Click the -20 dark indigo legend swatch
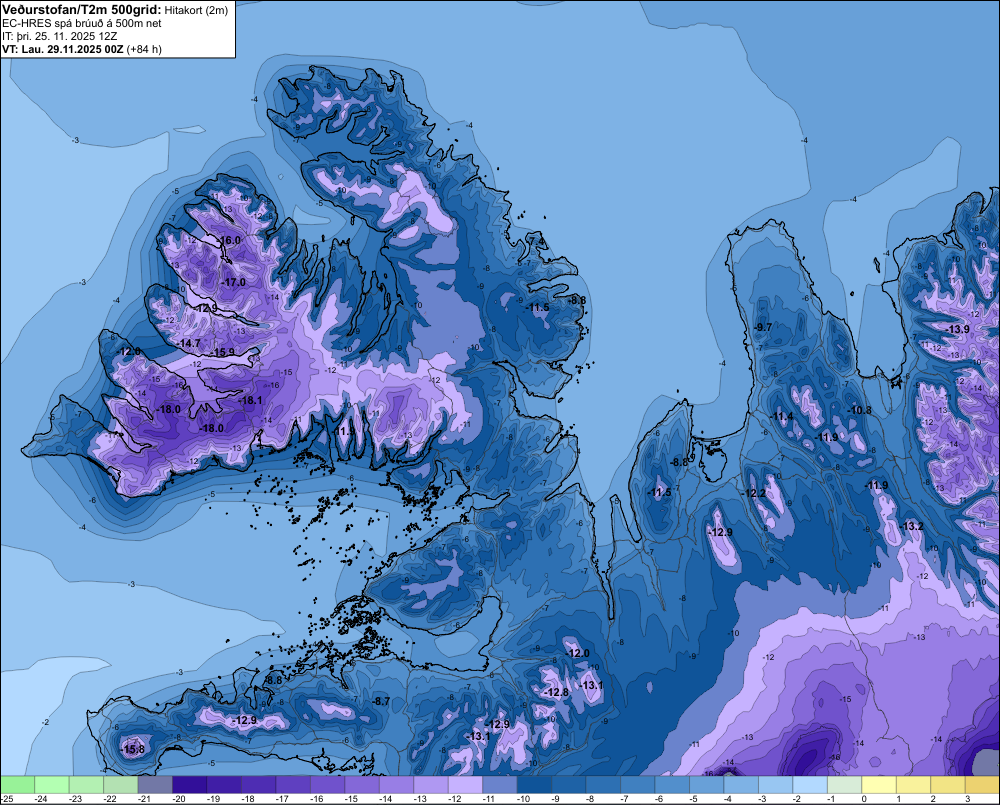1000x805 pixels. (189, 784)
